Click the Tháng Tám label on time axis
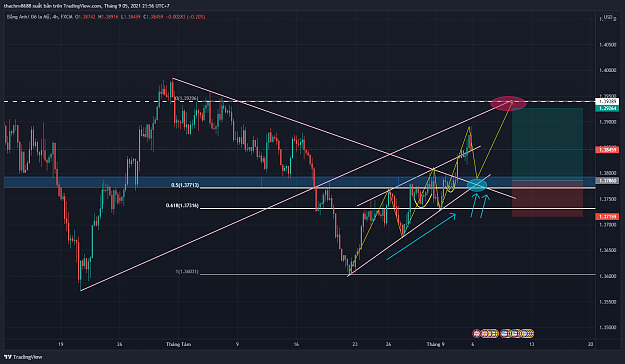The image size is (625, 364). (x=178, y=344)
